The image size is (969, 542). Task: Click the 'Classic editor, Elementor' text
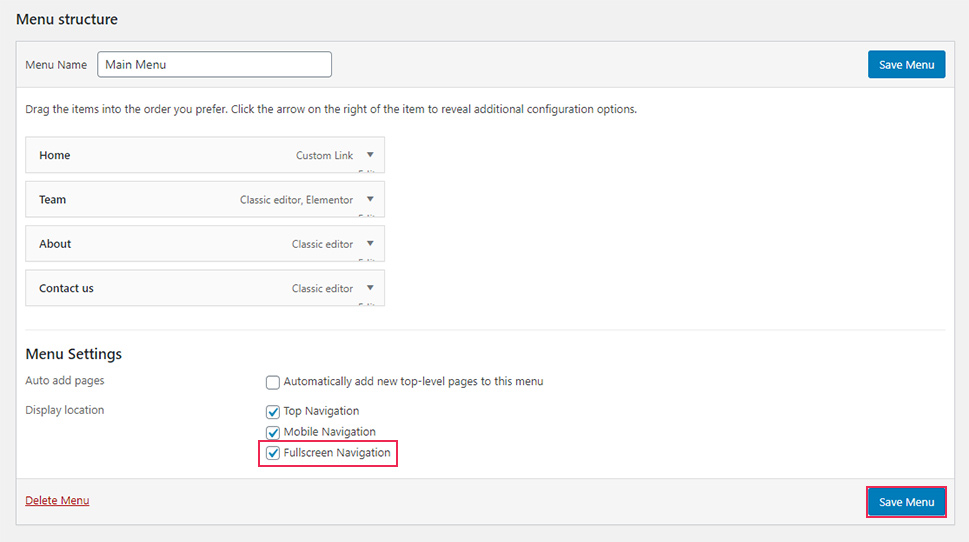[297, 200]
